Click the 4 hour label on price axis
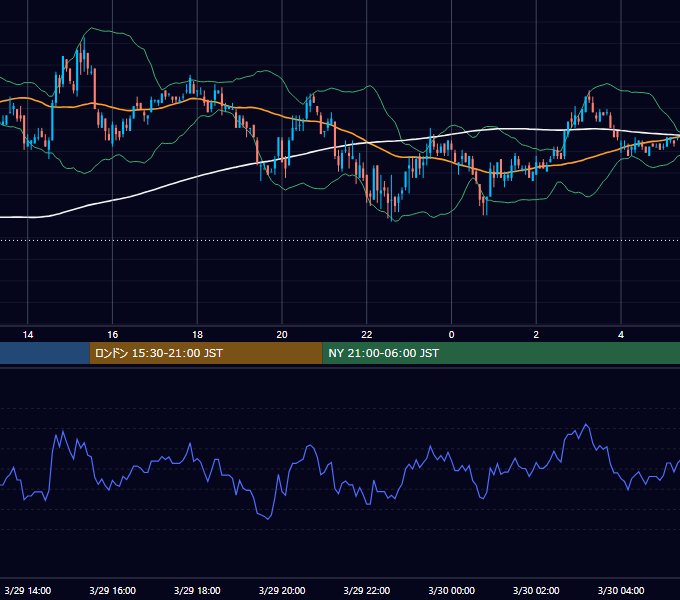The height and width of the screenshot is (600, 680). click(621, 335)
